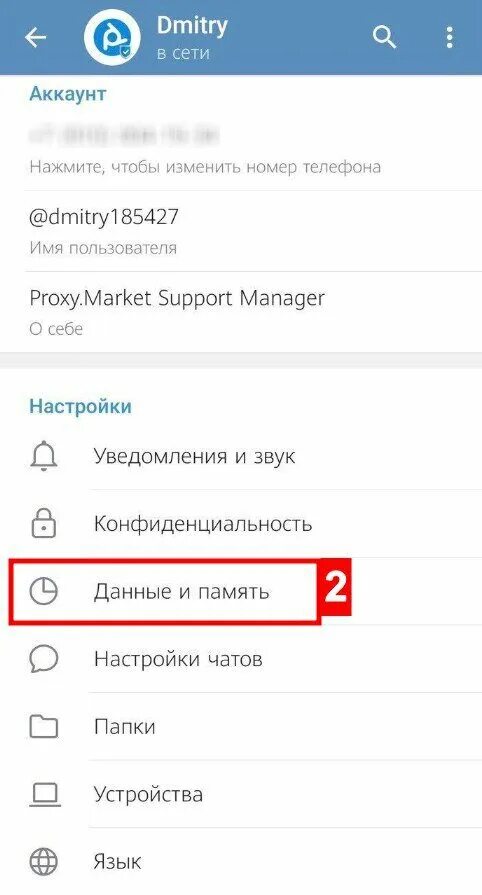
Task: Click the chat bubble icon
Action: coord(43,659)
